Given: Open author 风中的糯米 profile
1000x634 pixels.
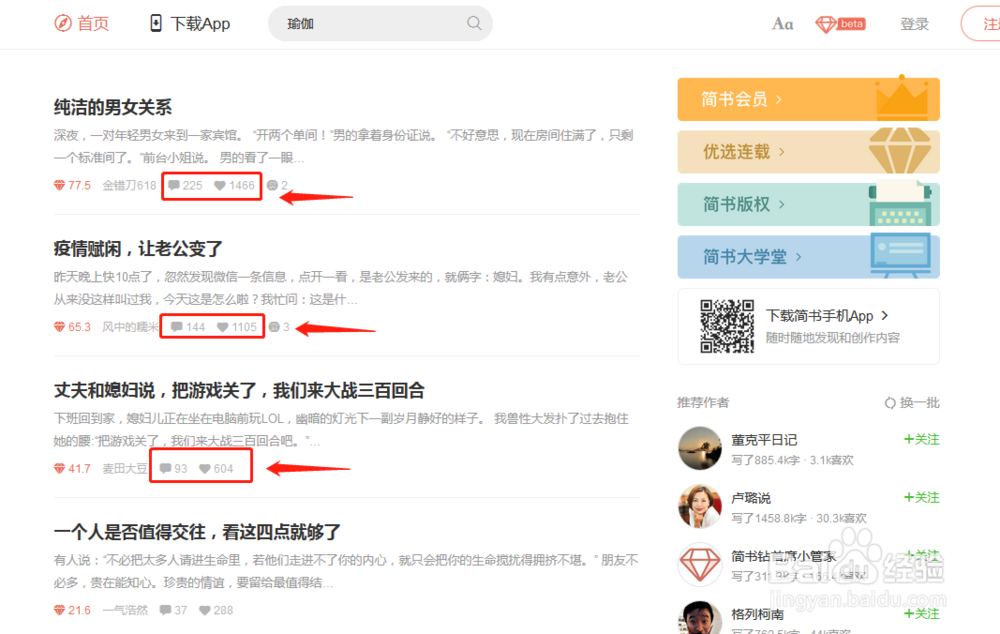Looking at the screenshot, I should (131, 327).
